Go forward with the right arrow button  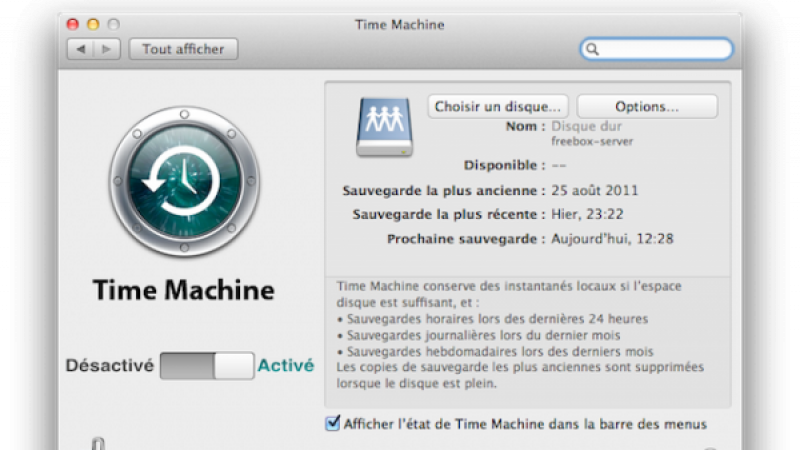pos(107,49)
